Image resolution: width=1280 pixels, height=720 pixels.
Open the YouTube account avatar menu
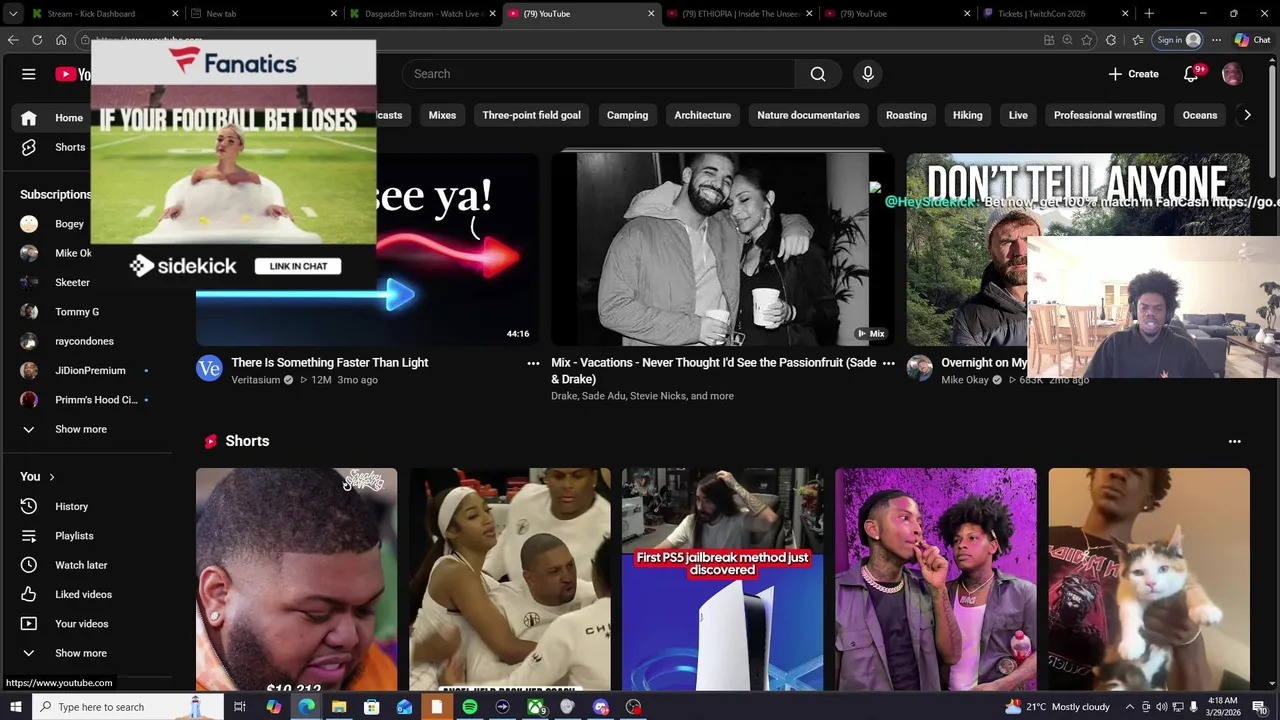(1232, 74)
